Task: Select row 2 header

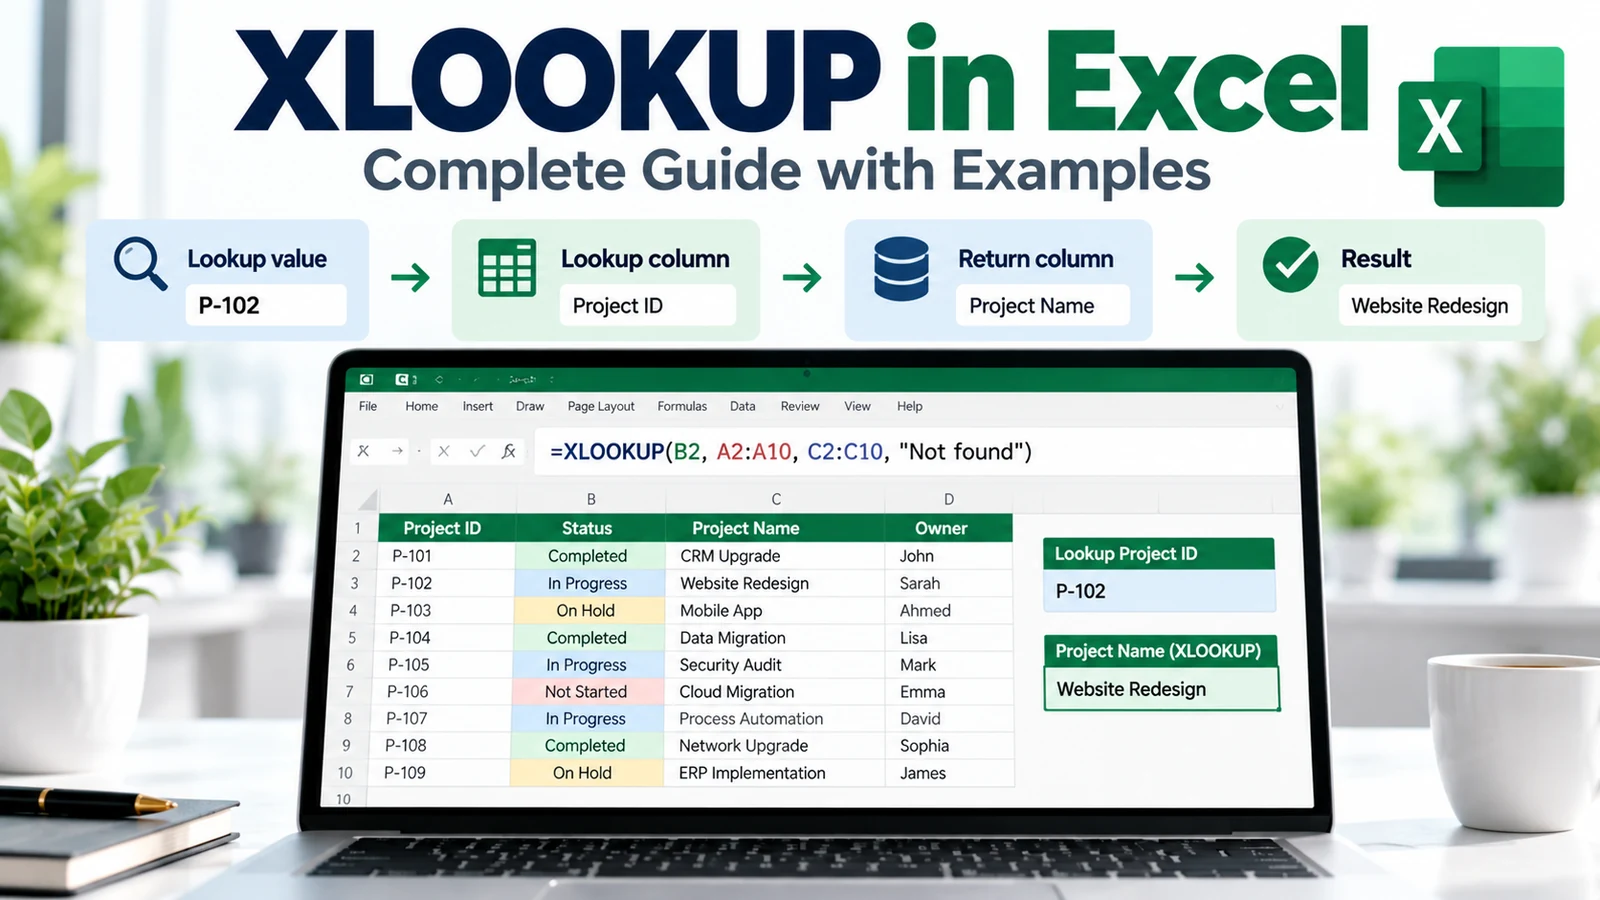Action: click(355, 556)
